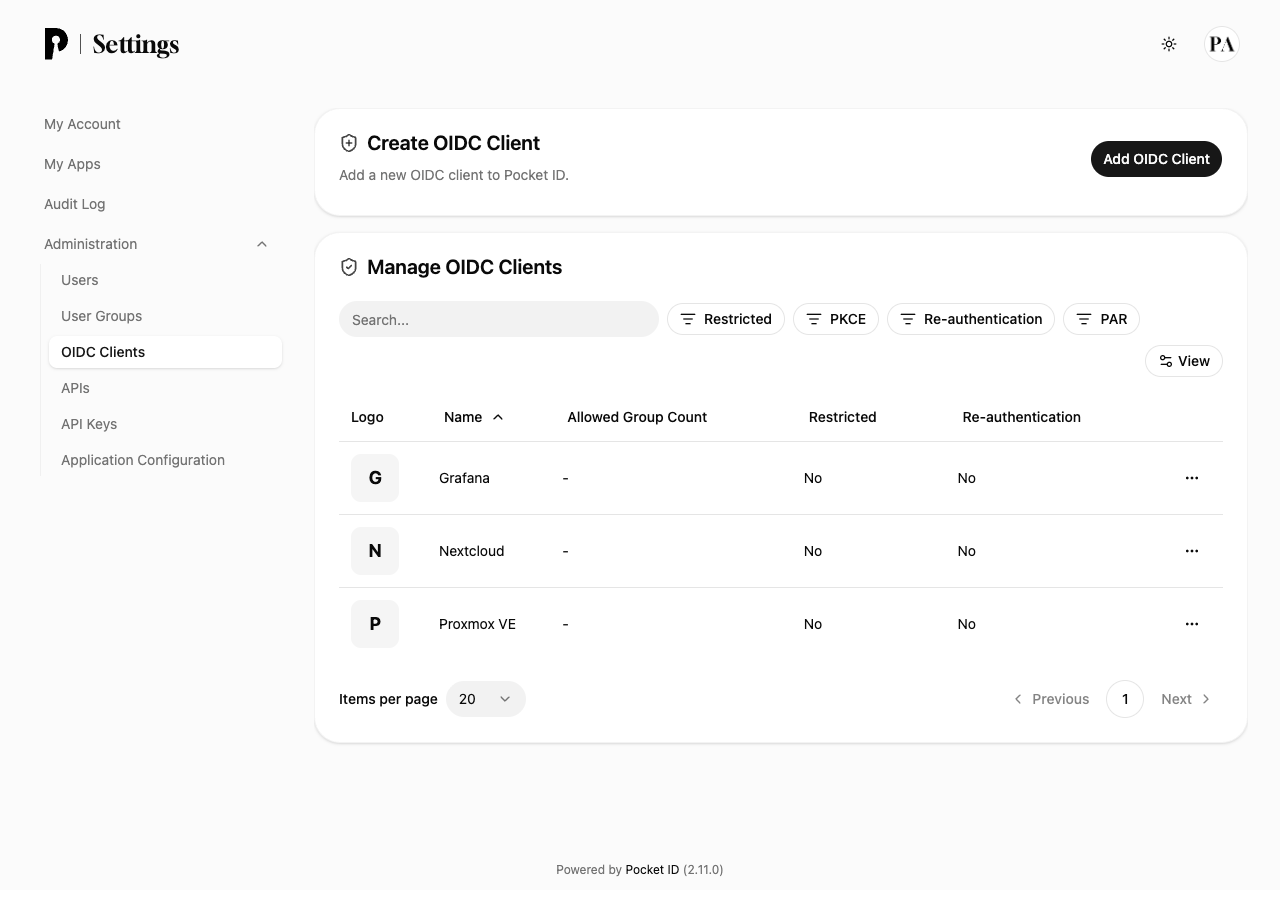The image size is (1280, 900).
Task: Click Add OIDC Client button
Action: coord(1156,159)
